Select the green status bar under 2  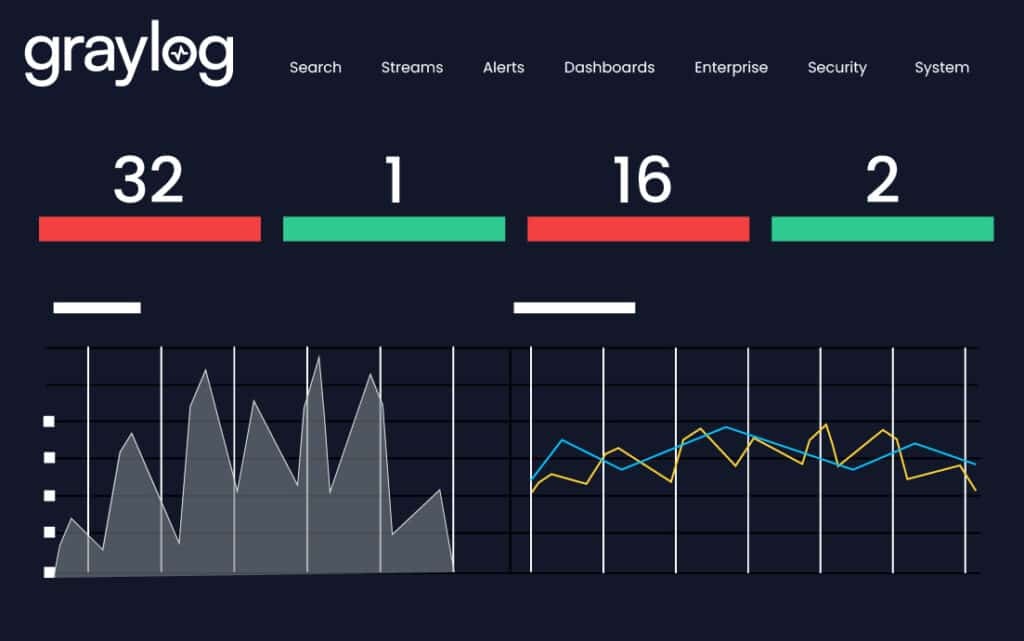pos(882,229)
